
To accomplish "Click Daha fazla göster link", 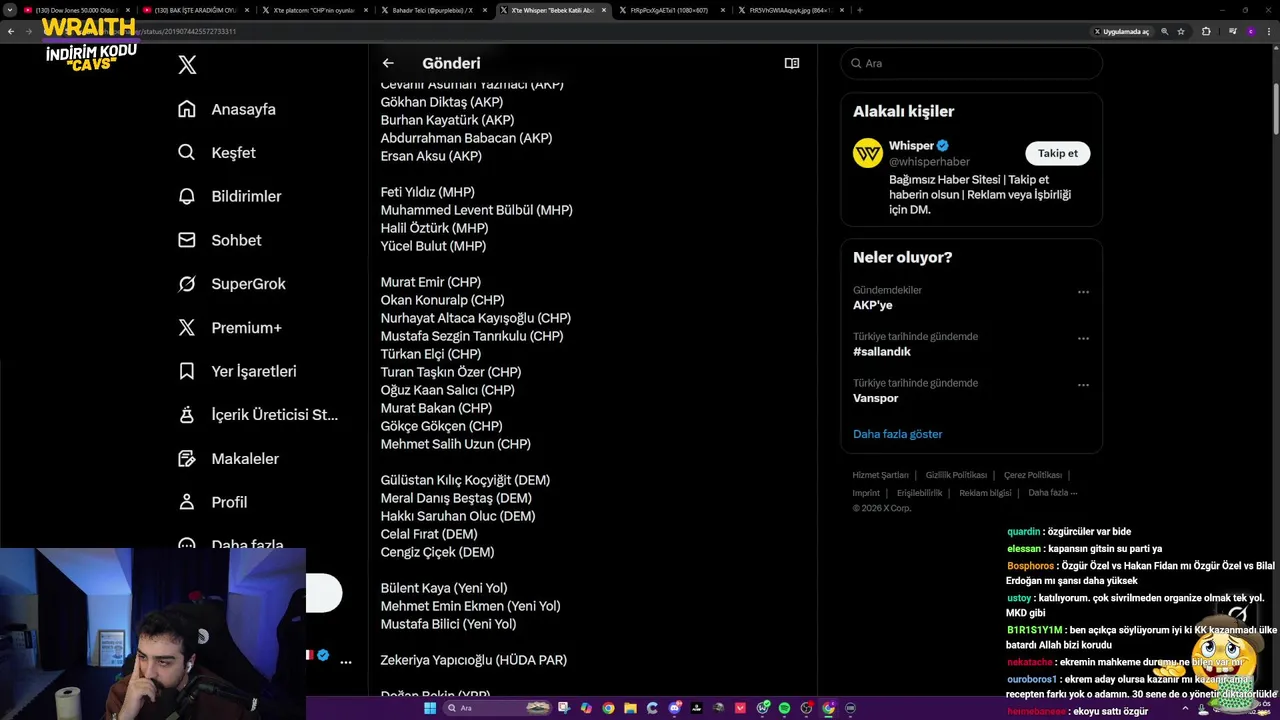I will point(897,434).
